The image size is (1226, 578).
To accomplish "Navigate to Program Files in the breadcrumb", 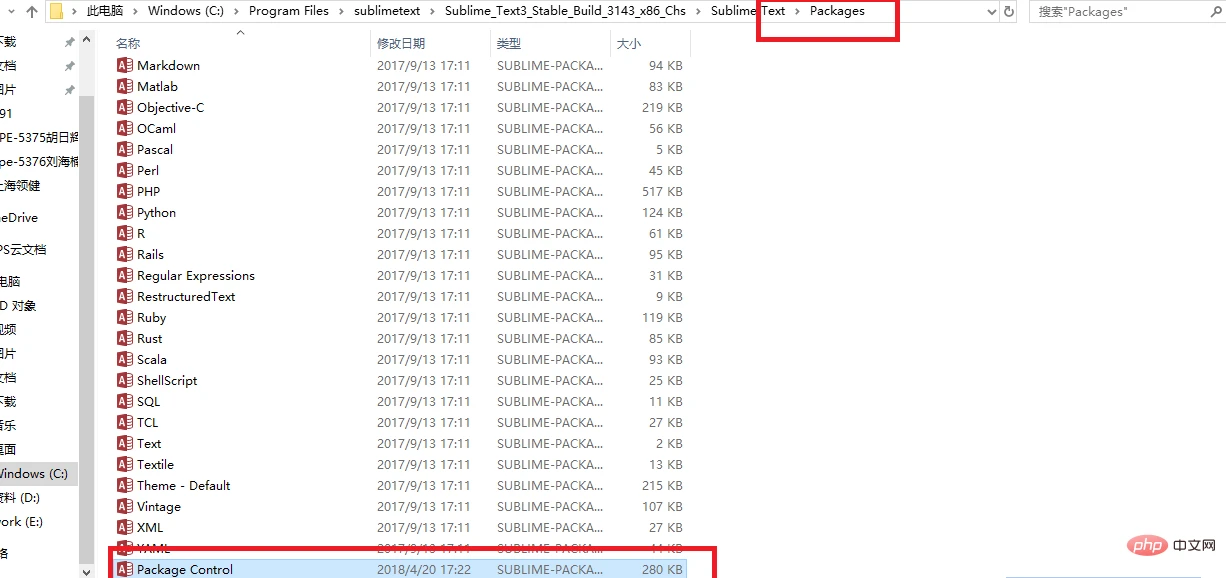I will [289, 12].
